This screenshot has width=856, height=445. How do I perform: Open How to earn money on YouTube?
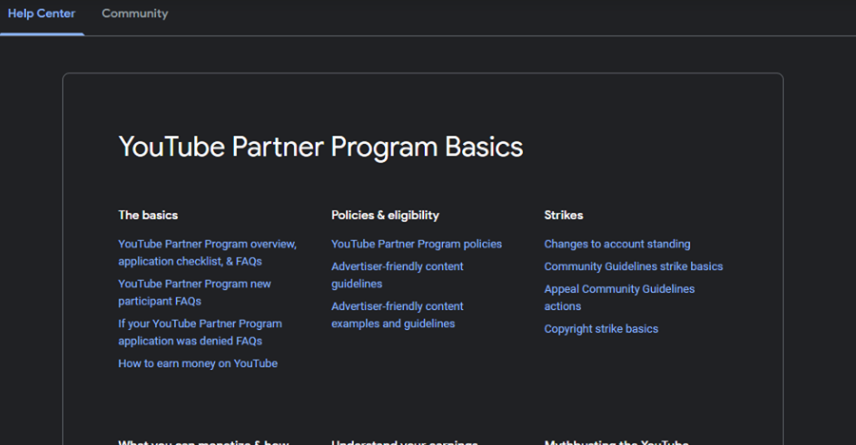(x=198, y=364)
